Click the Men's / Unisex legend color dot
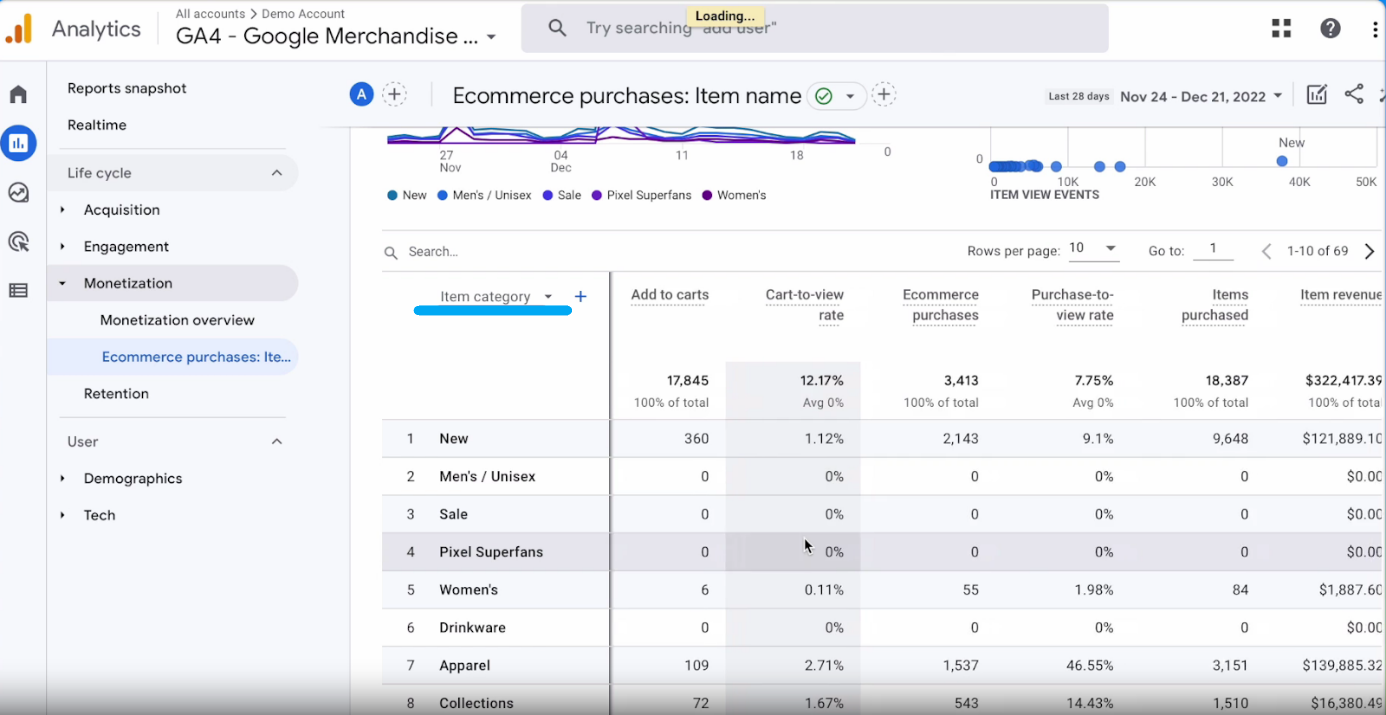The height and width of the screenshot is (715, 1386). (442, 195)
